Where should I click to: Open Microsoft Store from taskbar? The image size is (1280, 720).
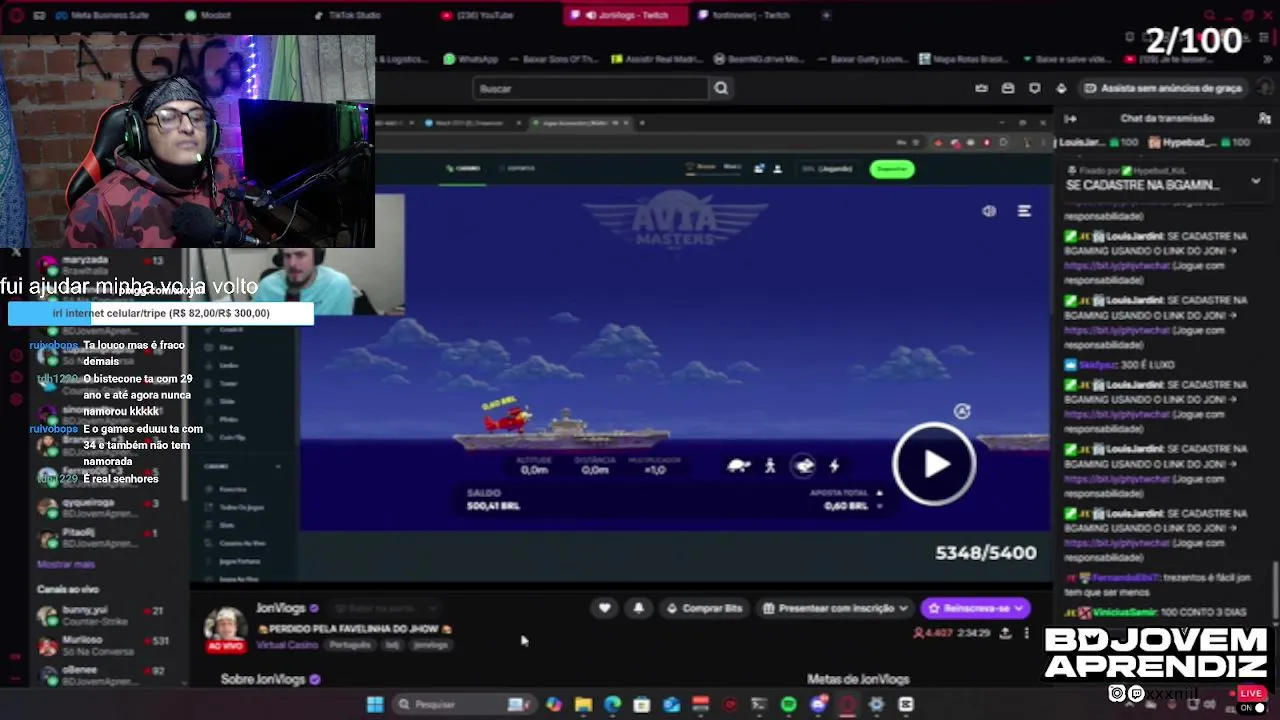click(641, 704)
